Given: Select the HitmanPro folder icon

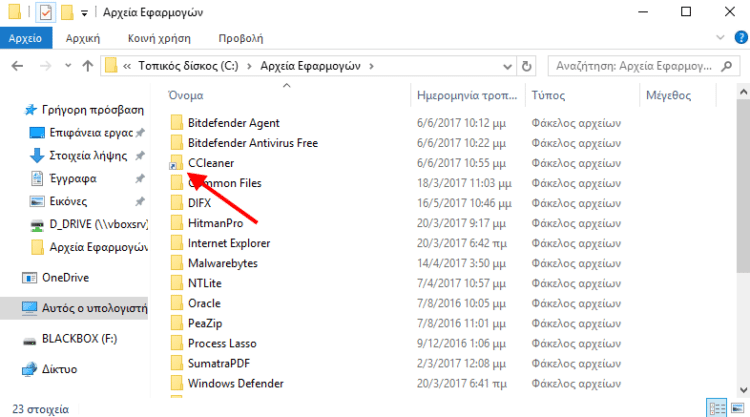Looking at the screenshot, I should pyautogui.click(x=176, y=223).
